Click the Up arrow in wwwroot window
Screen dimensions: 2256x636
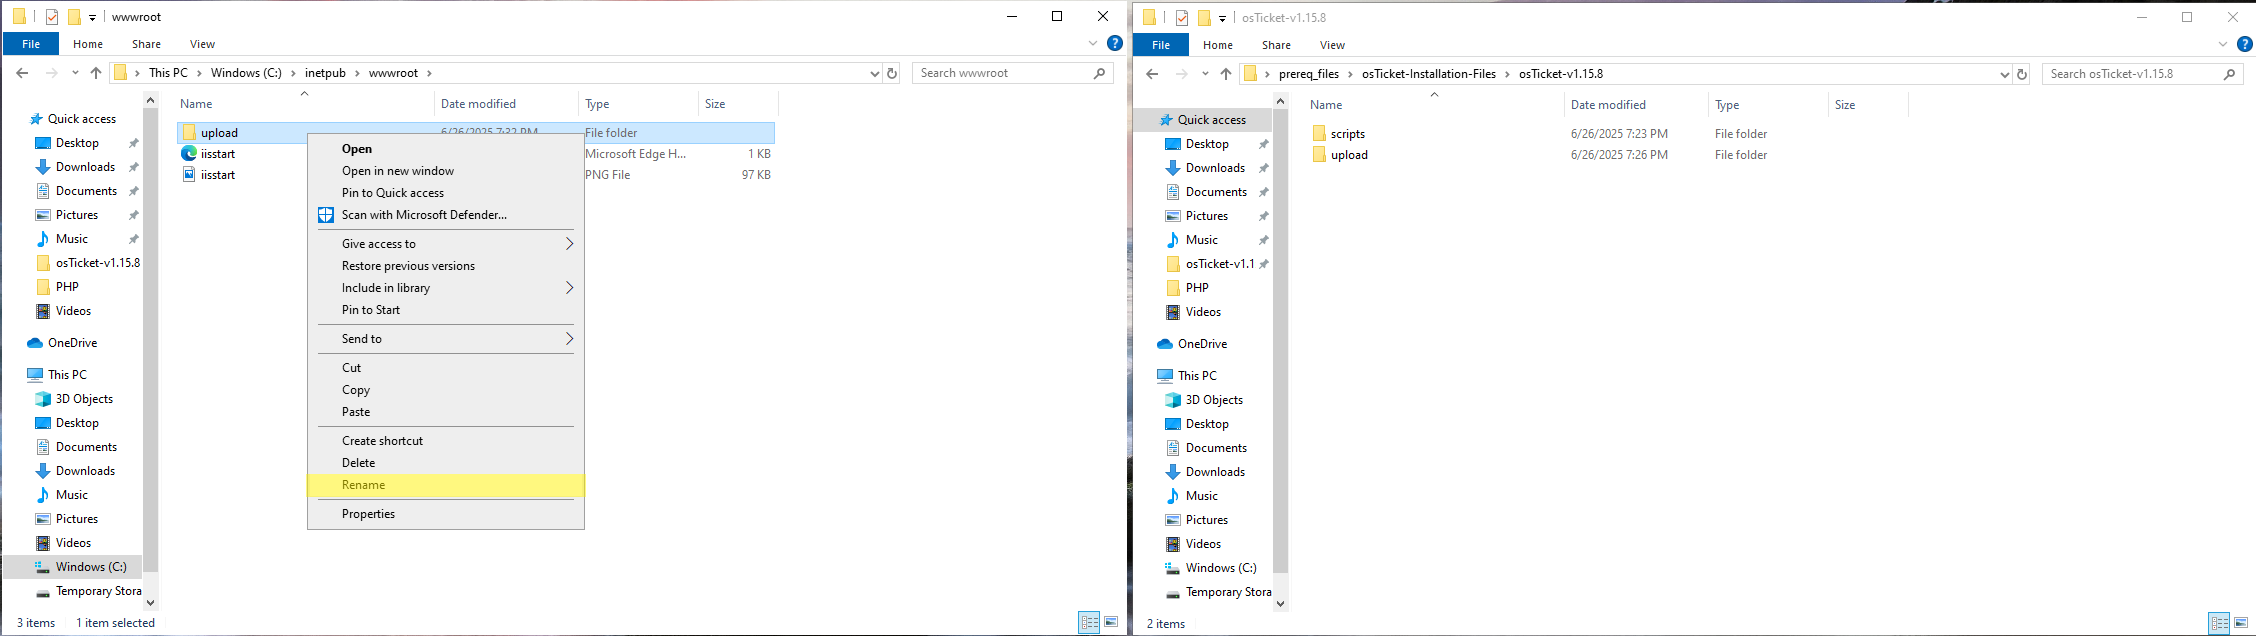coord(96,73)
